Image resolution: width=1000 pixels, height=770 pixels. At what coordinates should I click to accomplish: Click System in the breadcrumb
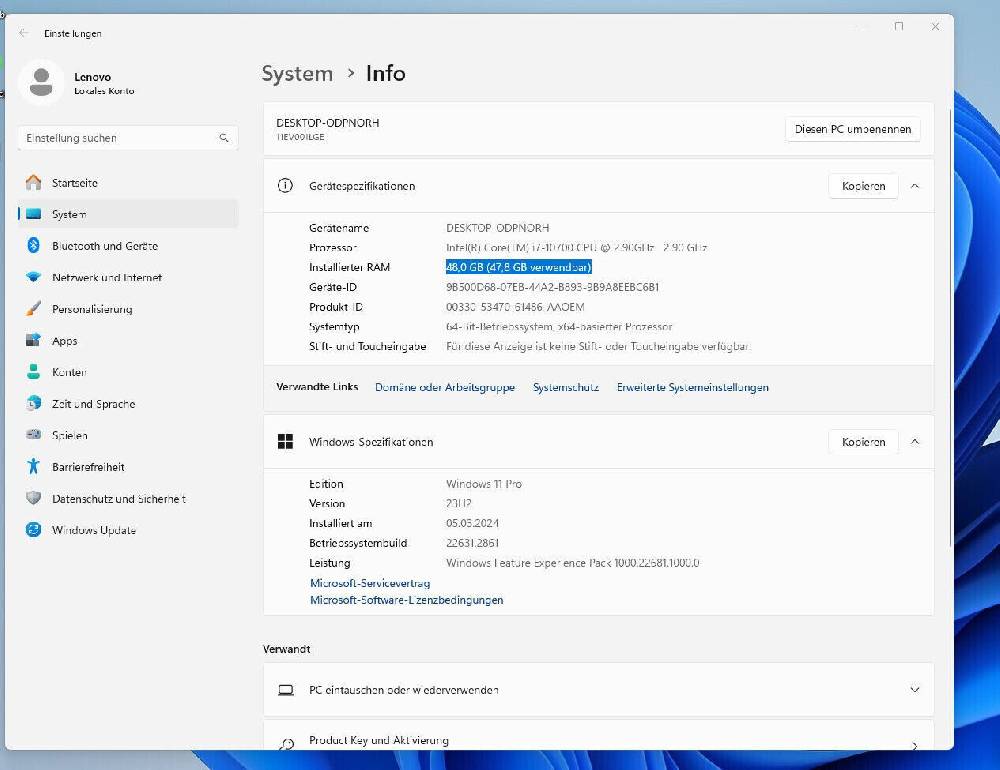pos(297,73)
